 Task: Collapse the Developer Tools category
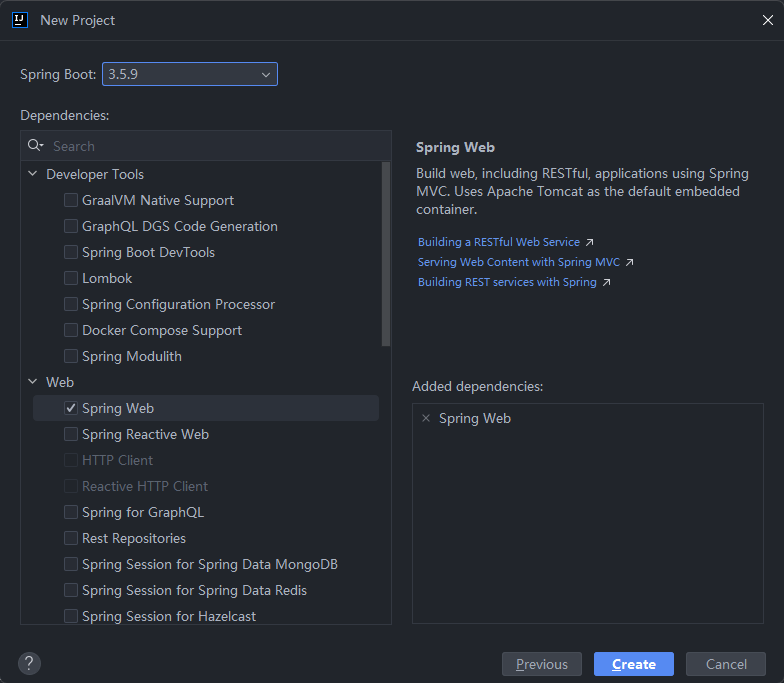[33, 174]
